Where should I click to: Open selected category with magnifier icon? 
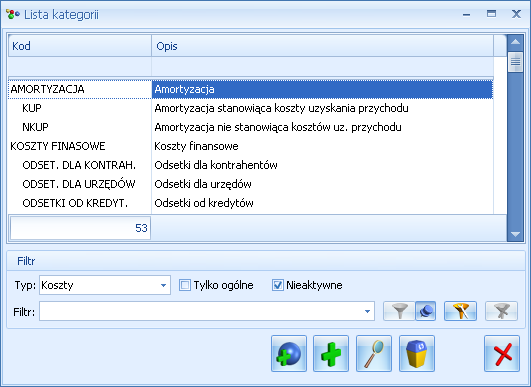pos(374,353)
